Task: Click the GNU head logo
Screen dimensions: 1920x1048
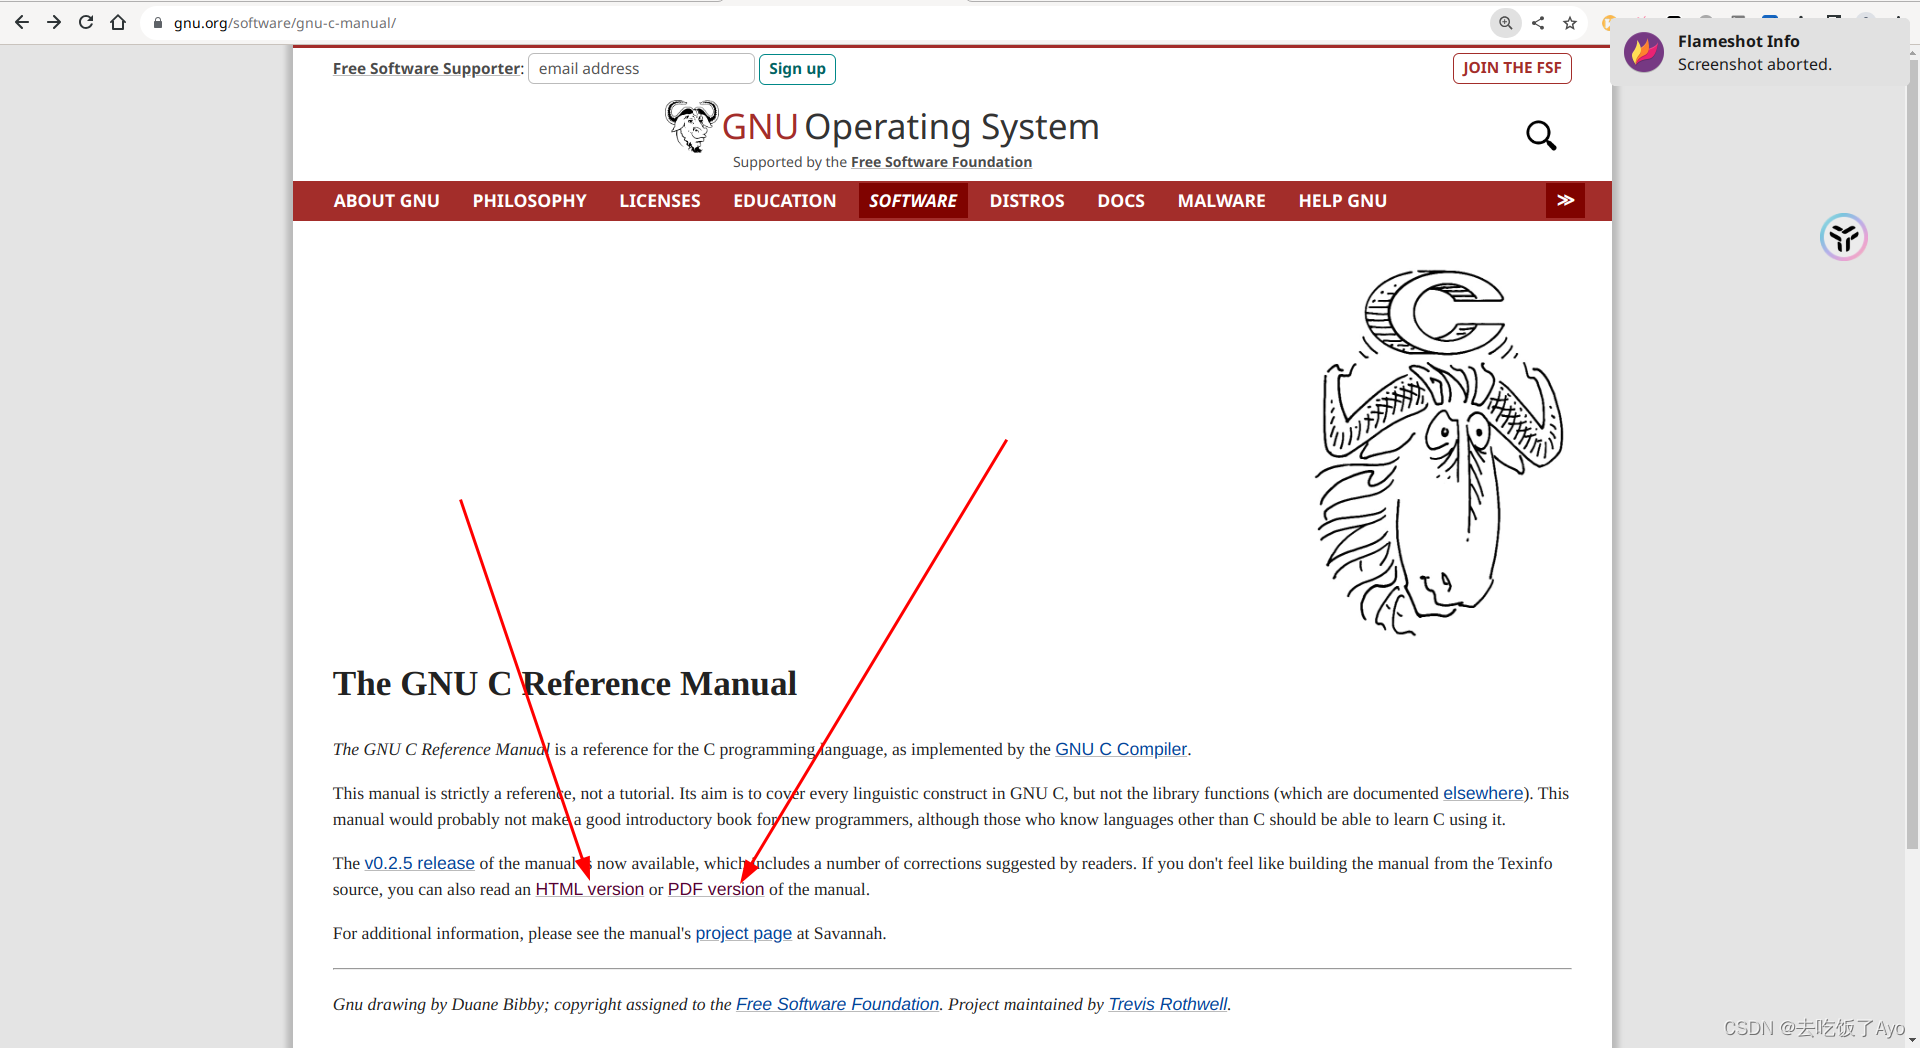Action: (x=691, y=126)
